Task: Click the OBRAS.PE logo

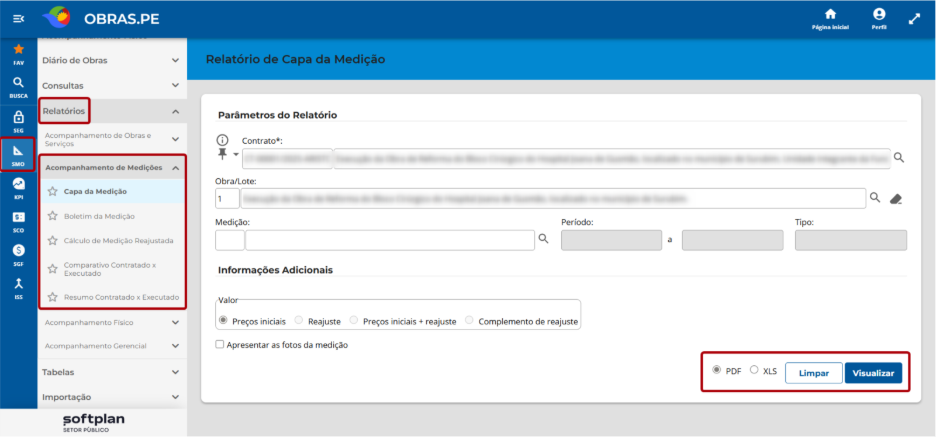Action: (x=101, y=18)
